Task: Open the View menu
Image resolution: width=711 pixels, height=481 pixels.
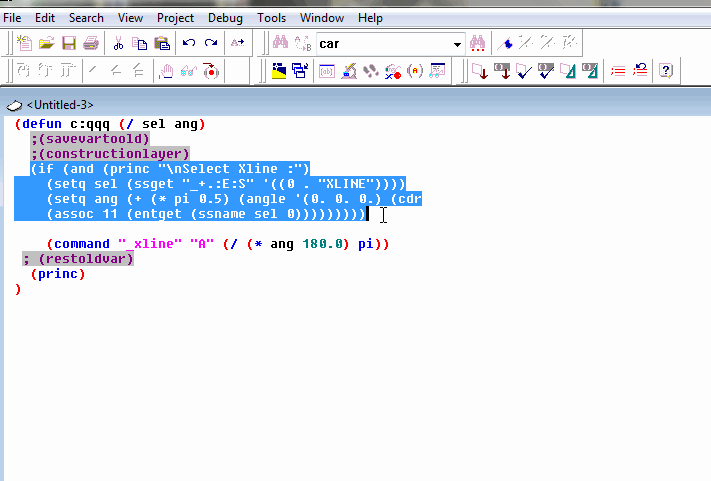Action: (x=130, y=18)
